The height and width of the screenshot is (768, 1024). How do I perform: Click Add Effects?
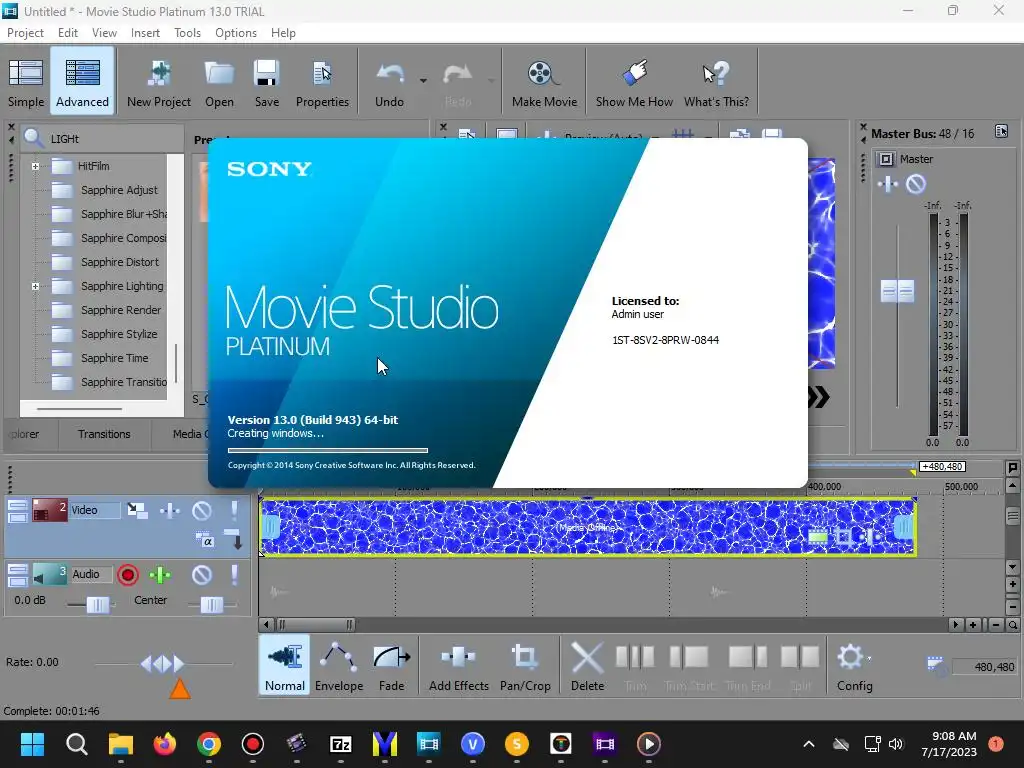pos(458,666)
